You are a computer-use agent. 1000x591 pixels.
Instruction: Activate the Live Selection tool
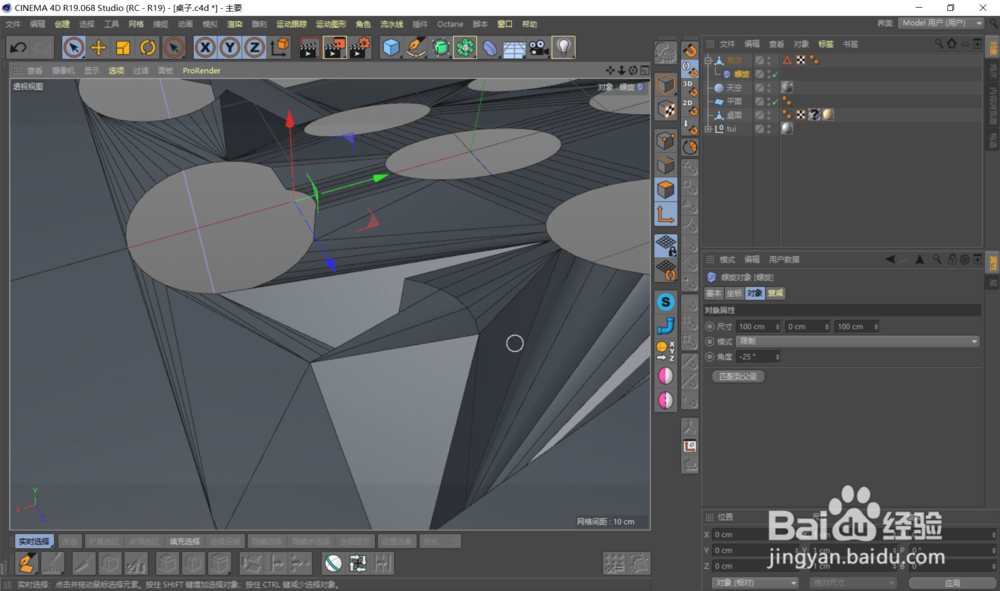pyautogui.click(x=74, y=47)
